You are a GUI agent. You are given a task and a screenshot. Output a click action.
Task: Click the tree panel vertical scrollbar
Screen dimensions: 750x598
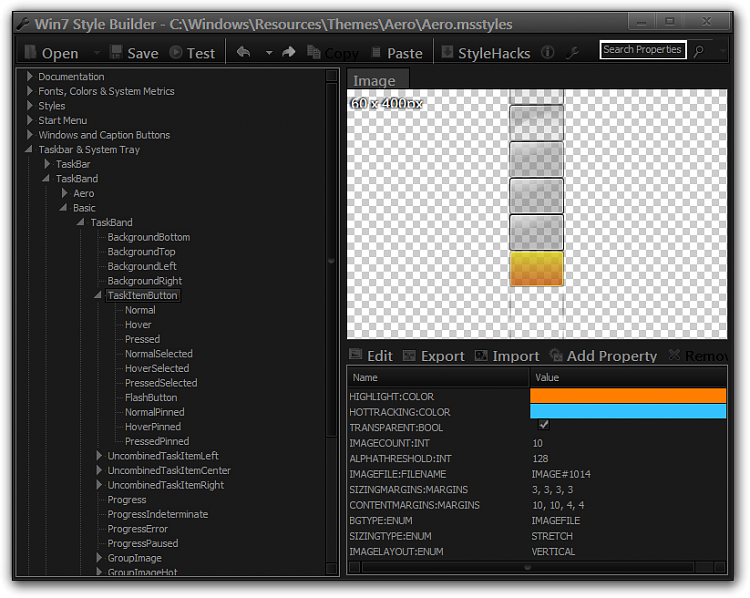(331, 261)
